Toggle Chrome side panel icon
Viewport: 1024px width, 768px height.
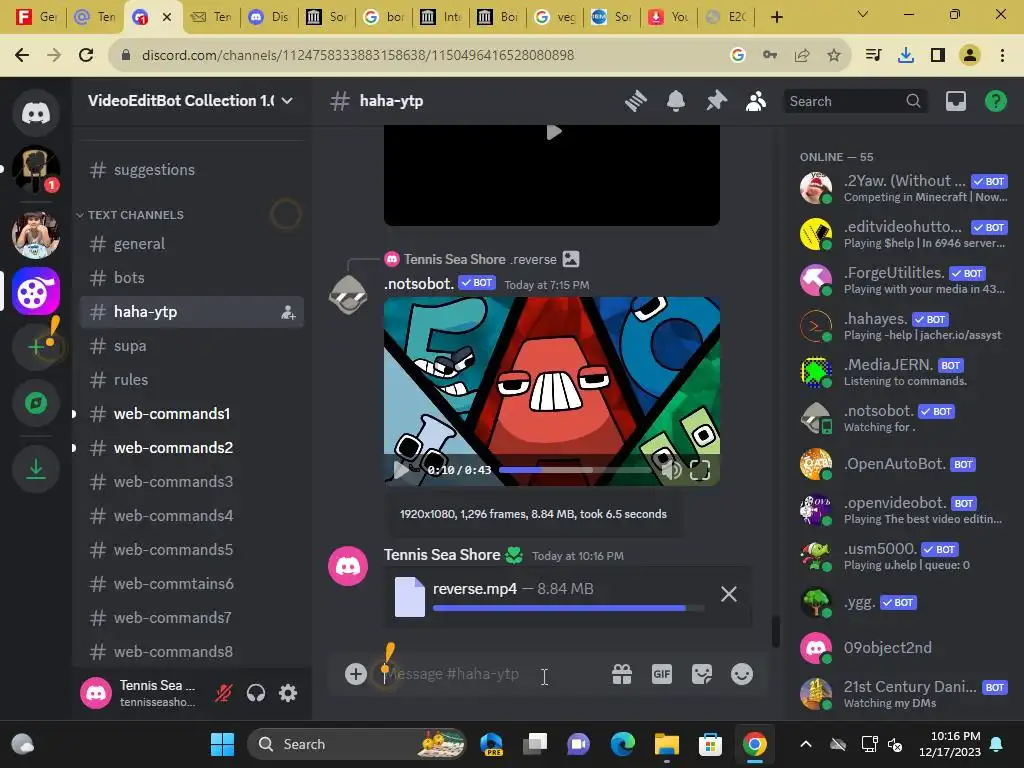(x=938, y=55)
